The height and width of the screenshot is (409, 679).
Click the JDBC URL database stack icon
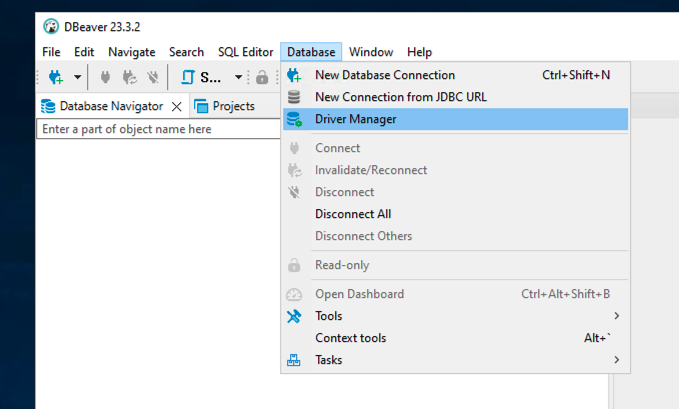pos(294,97)
